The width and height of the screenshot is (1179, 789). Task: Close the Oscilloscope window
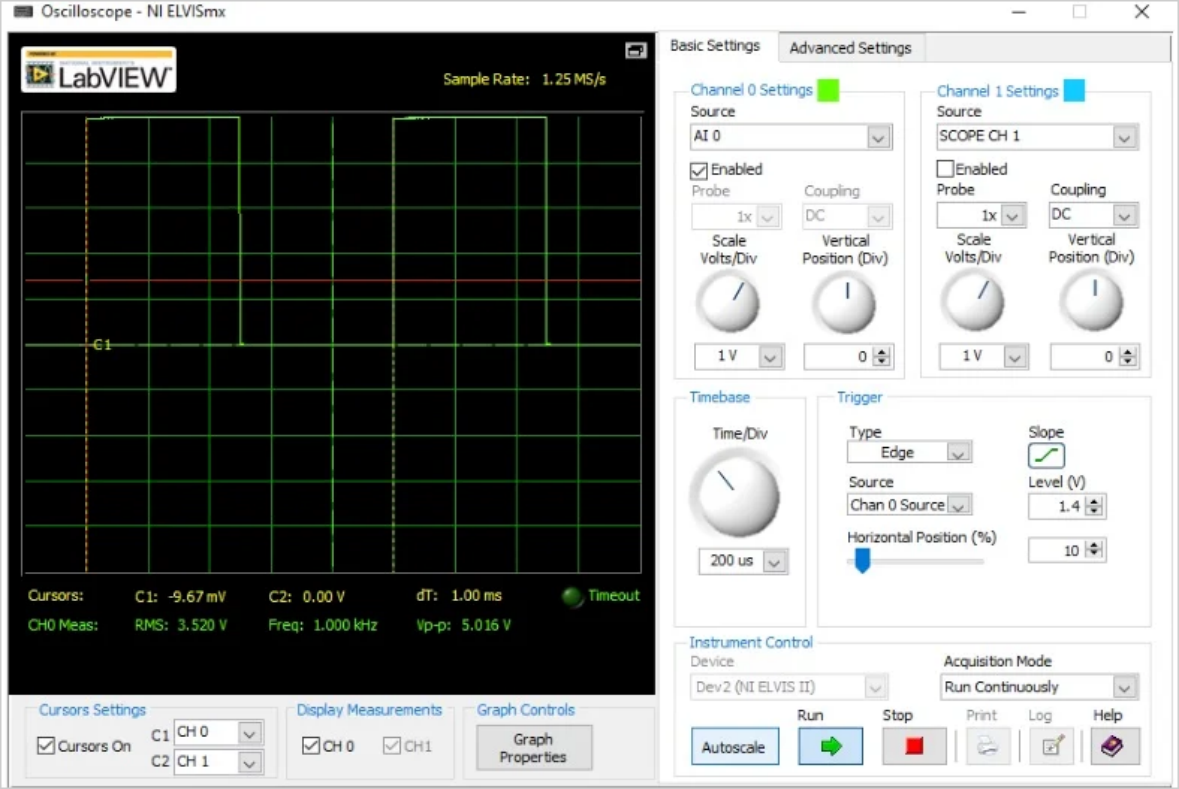pyautogui.click(x=1141, y=12)
